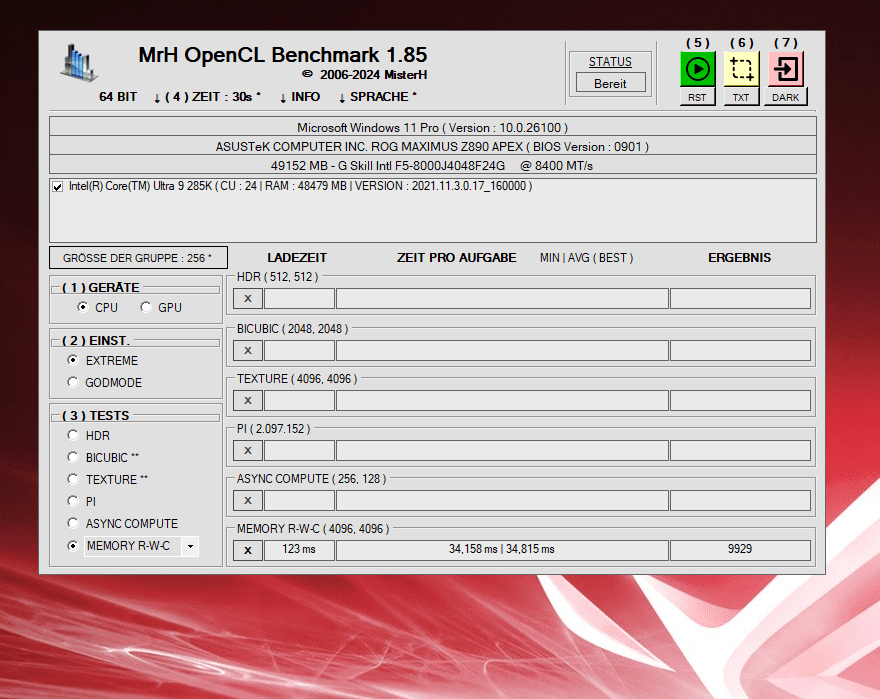Start the benchmark with green play icon
Screen dimensions: 880x699
697,69
